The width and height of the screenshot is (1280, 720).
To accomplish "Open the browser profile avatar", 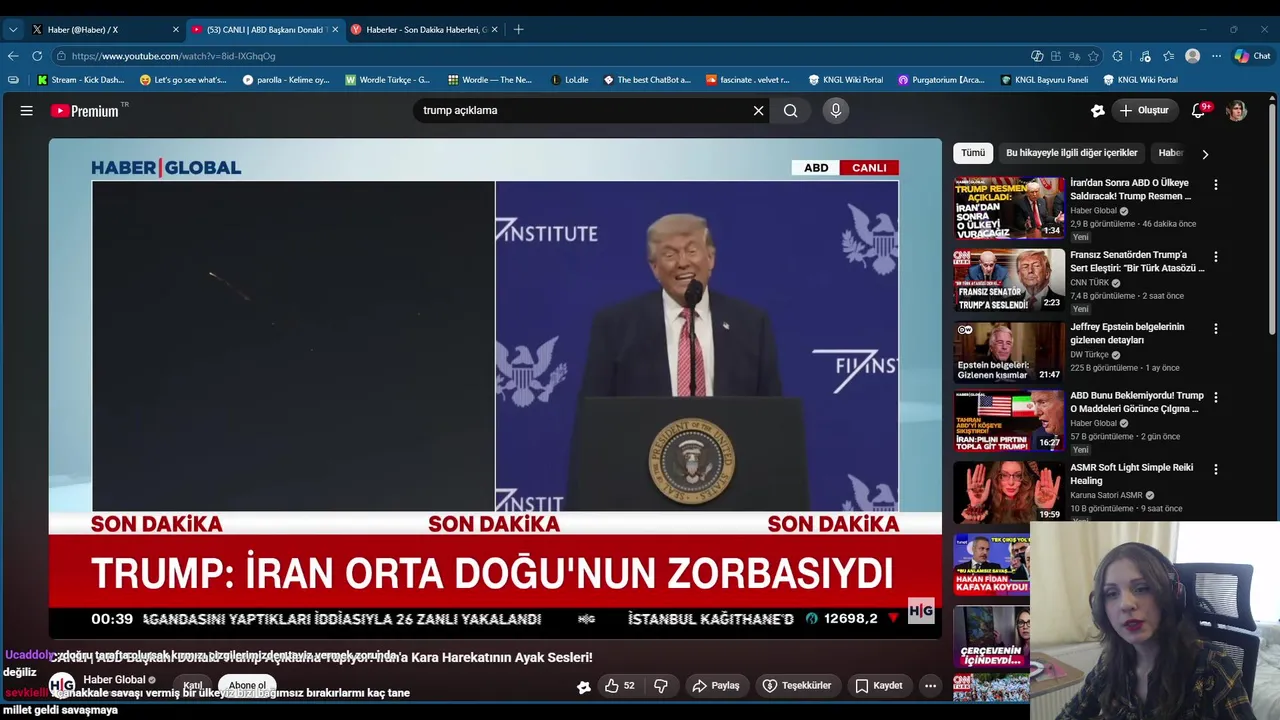I will click(x=1192, y=56).
